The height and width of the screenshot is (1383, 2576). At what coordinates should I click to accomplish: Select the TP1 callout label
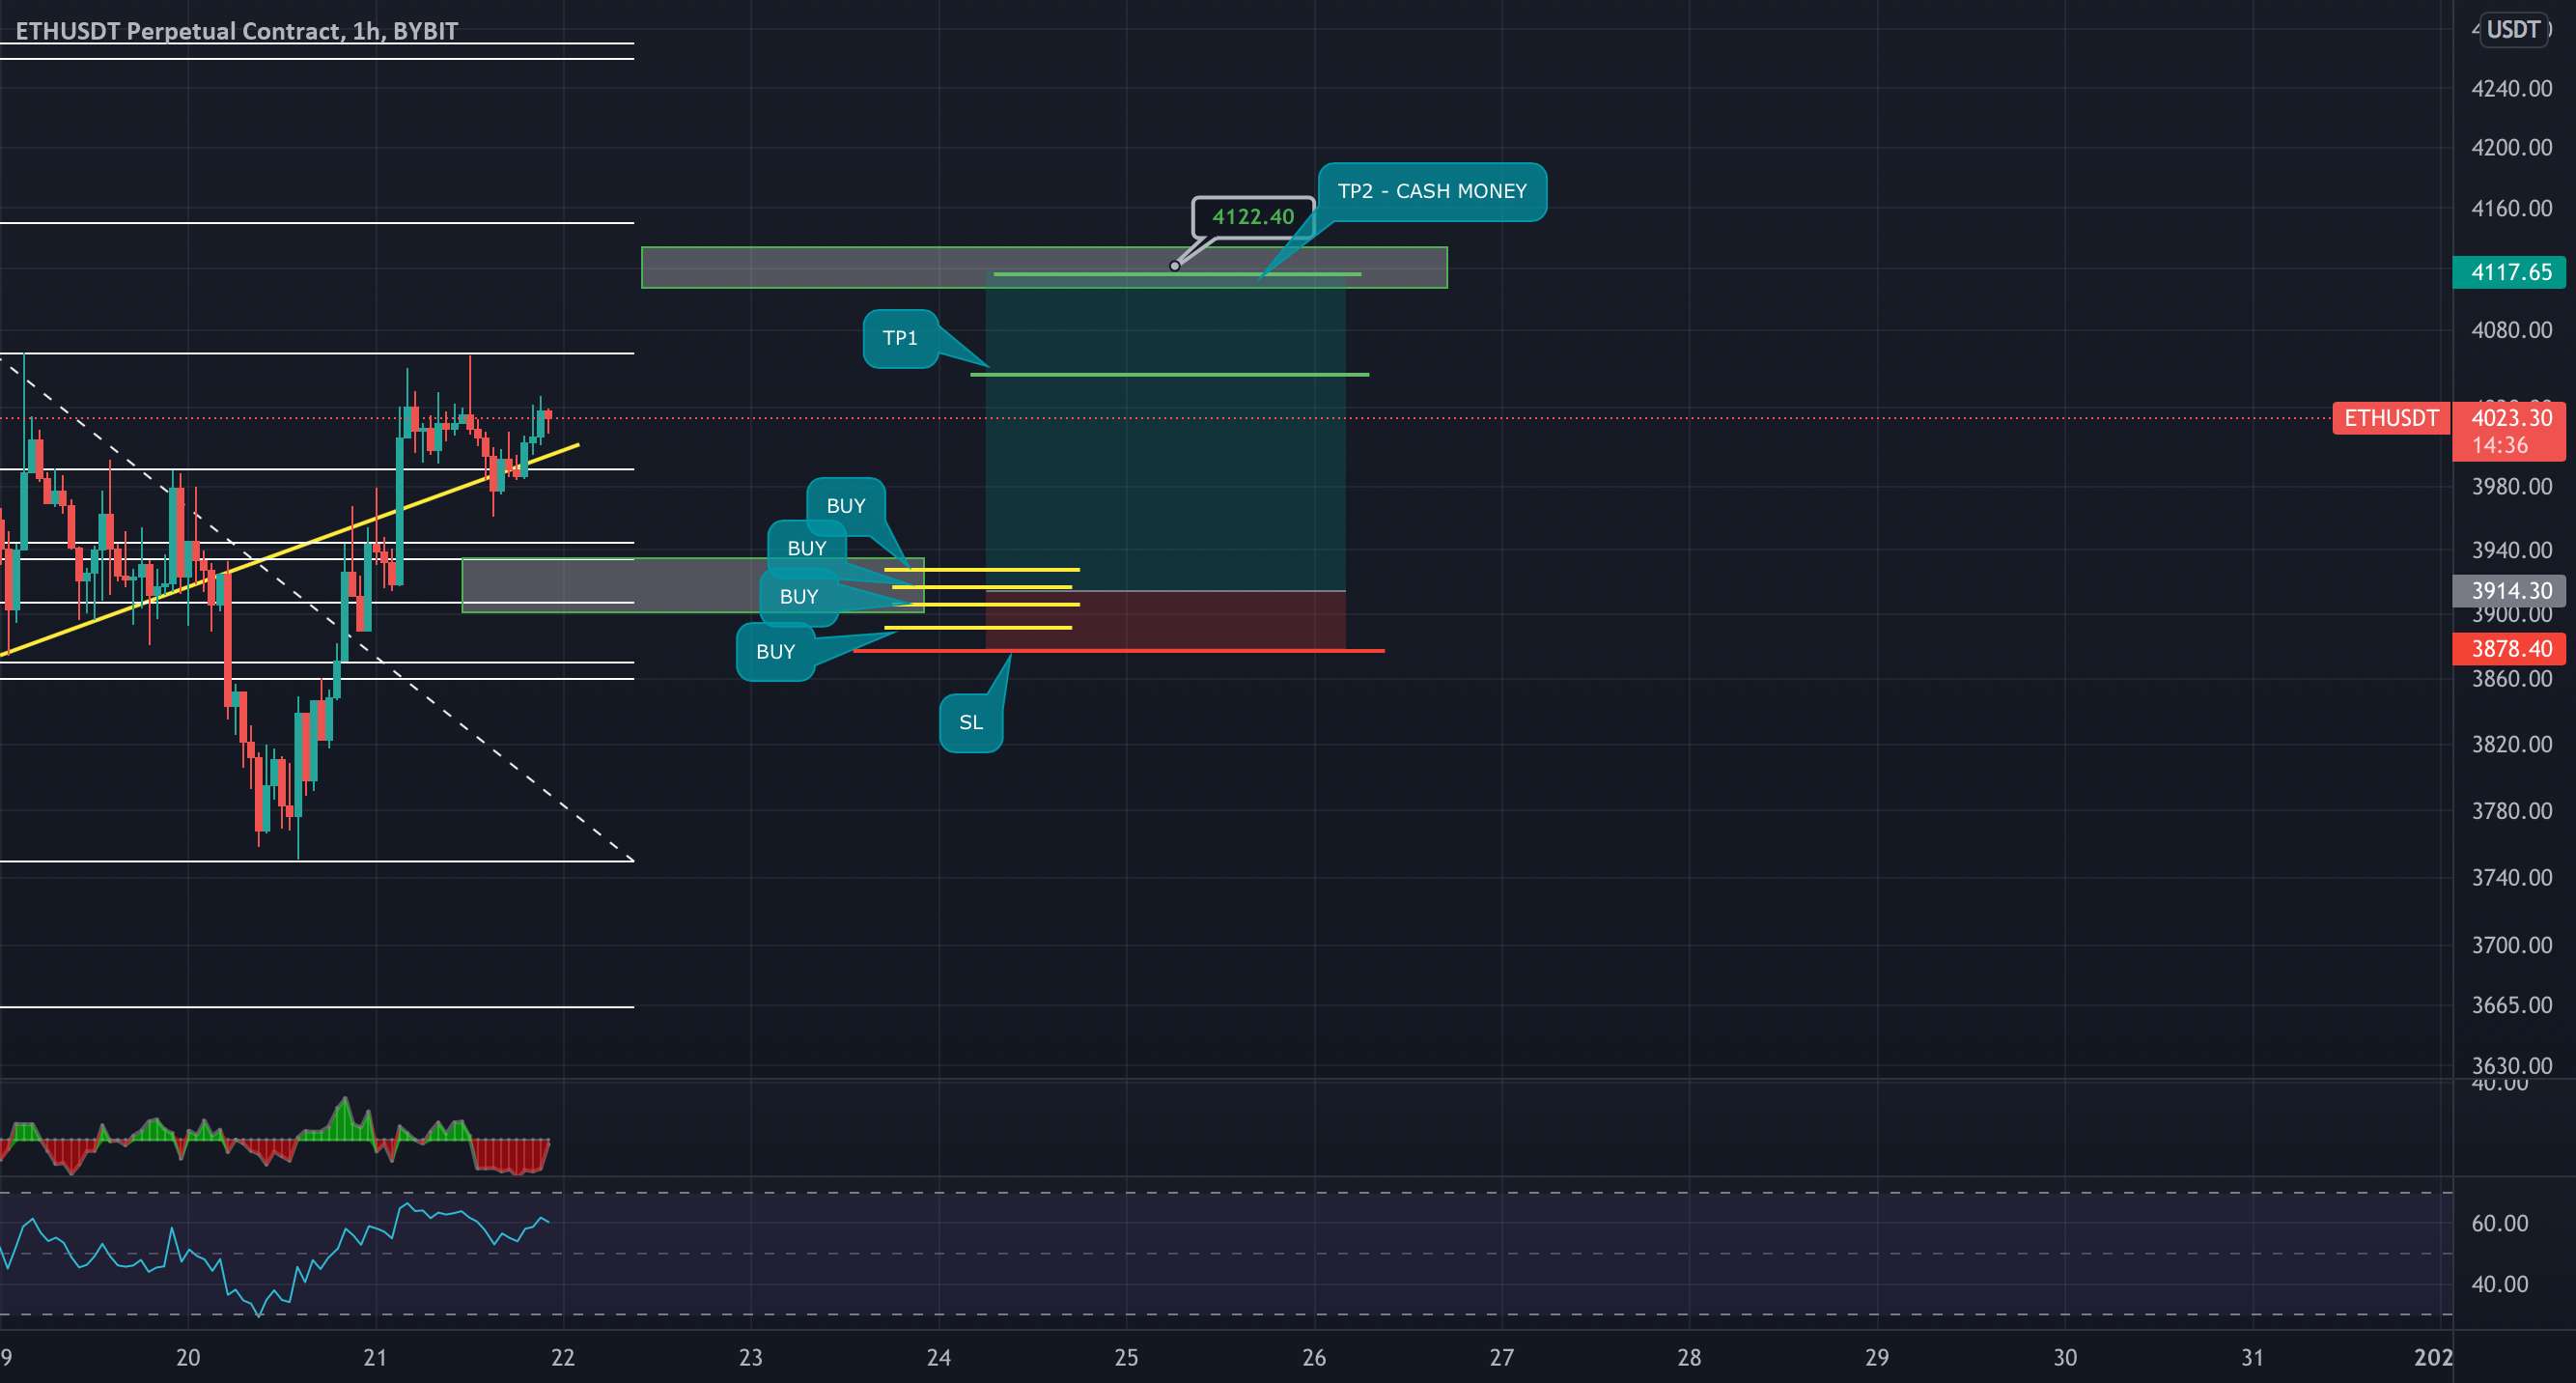900,338
